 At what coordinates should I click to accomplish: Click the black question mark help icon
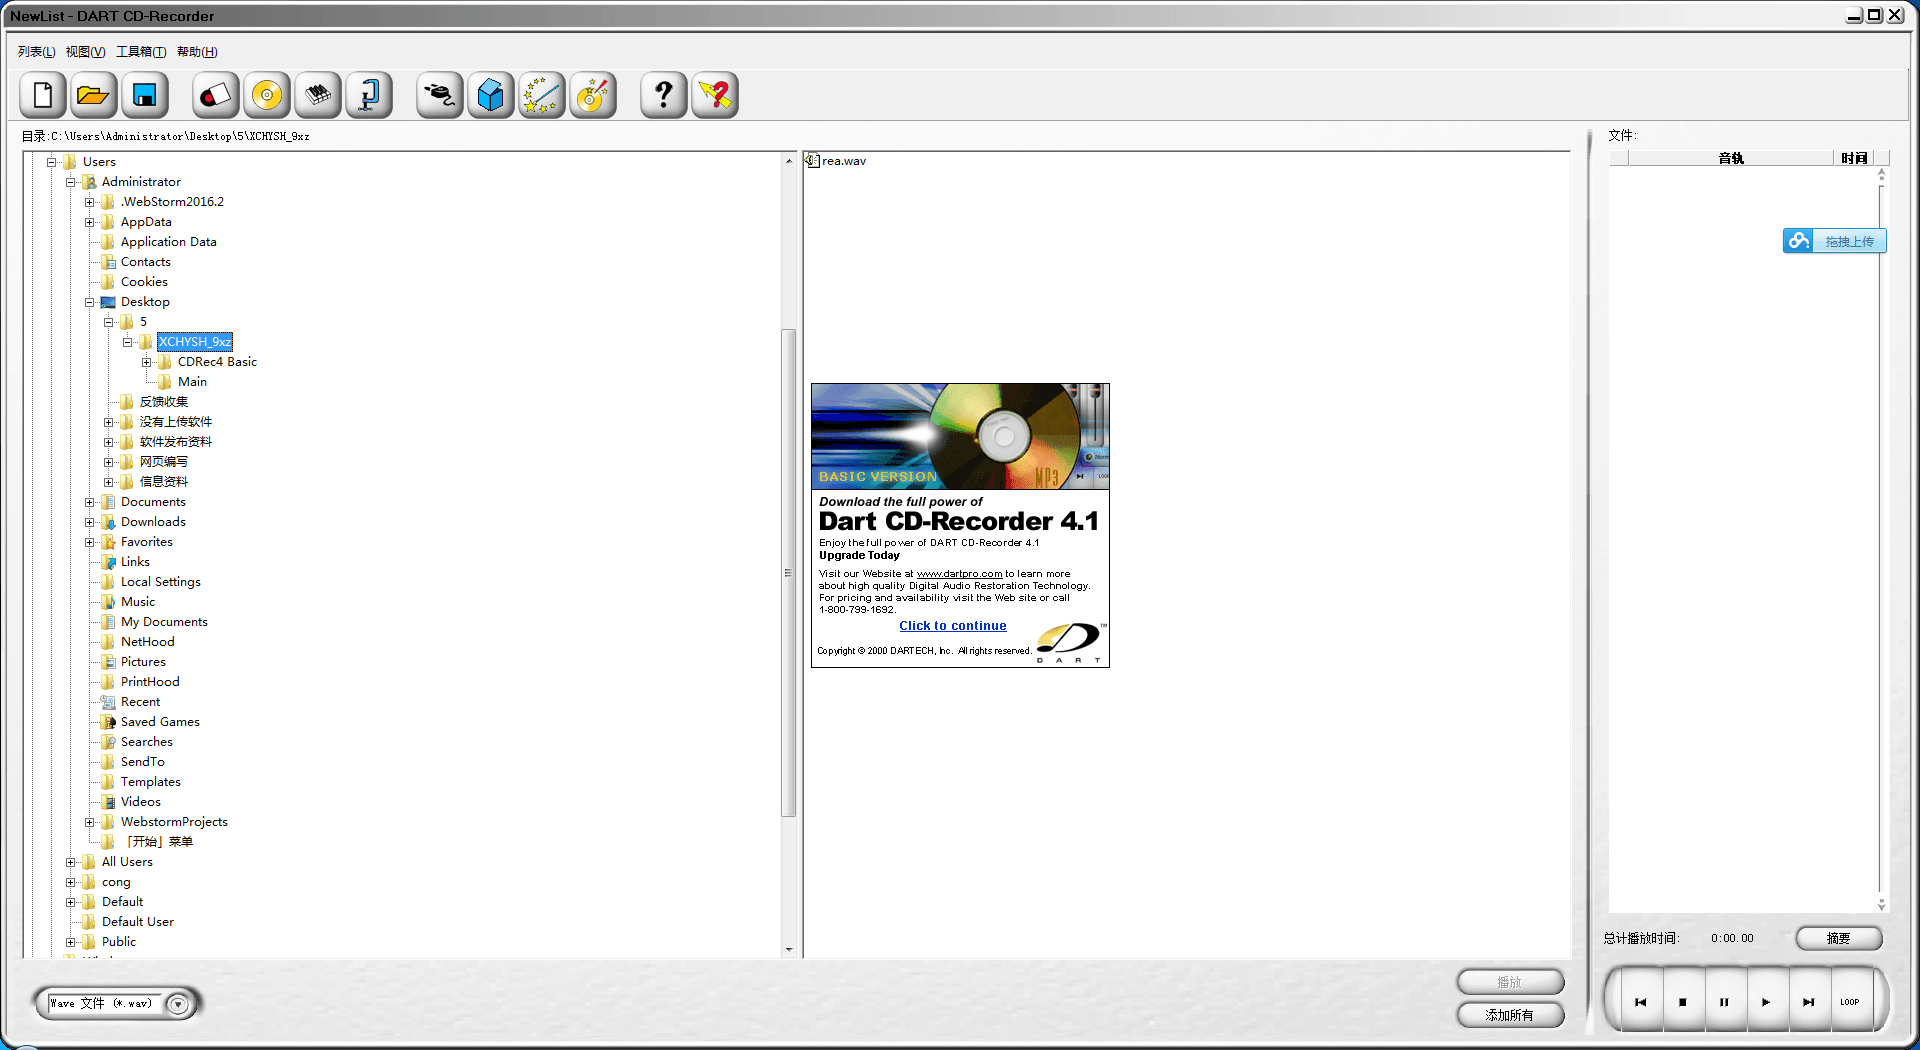(663, 96)
